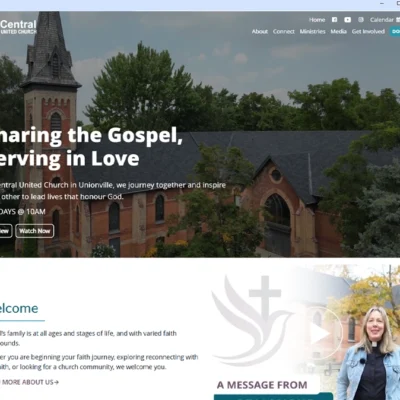The height and width of the screenshot is (400, 400).
Task: Click the Central United Church logo
Action: (x=18, y=27)
